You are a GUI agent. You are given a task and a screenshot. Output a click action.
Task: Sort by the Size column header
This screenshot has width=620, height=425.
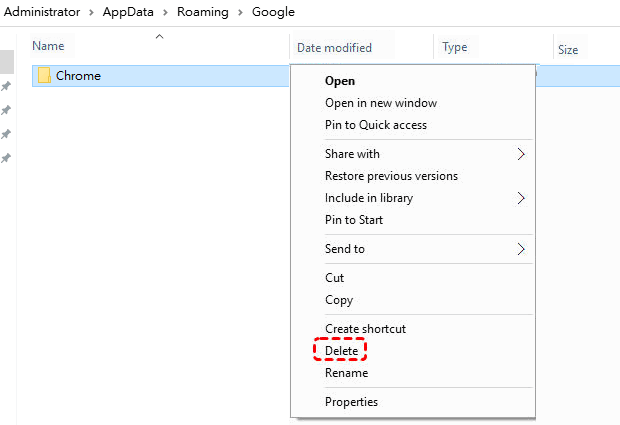(568, 50)
